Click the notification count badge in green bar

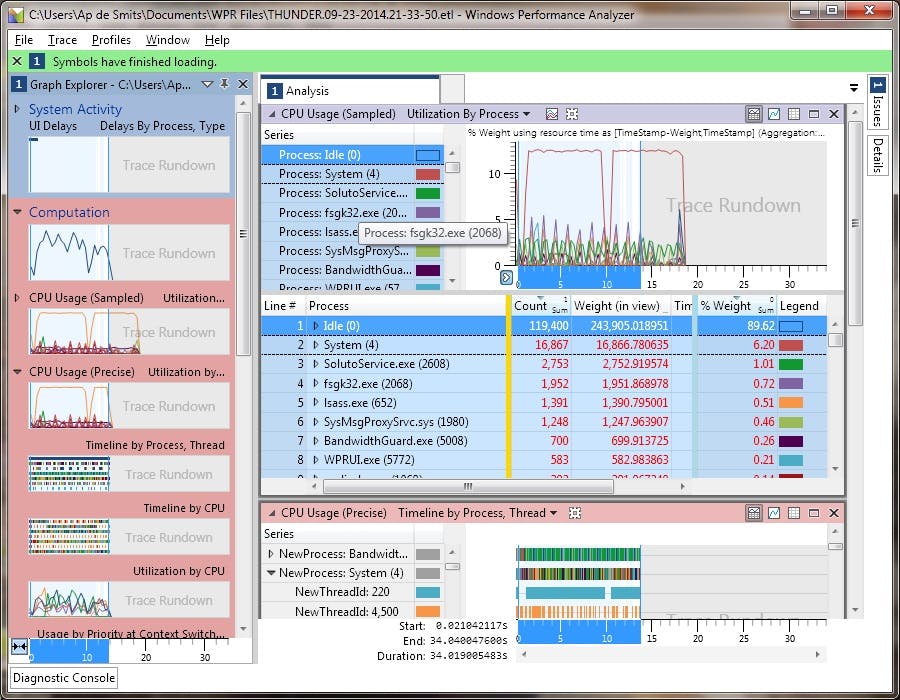tap(37, 61)
